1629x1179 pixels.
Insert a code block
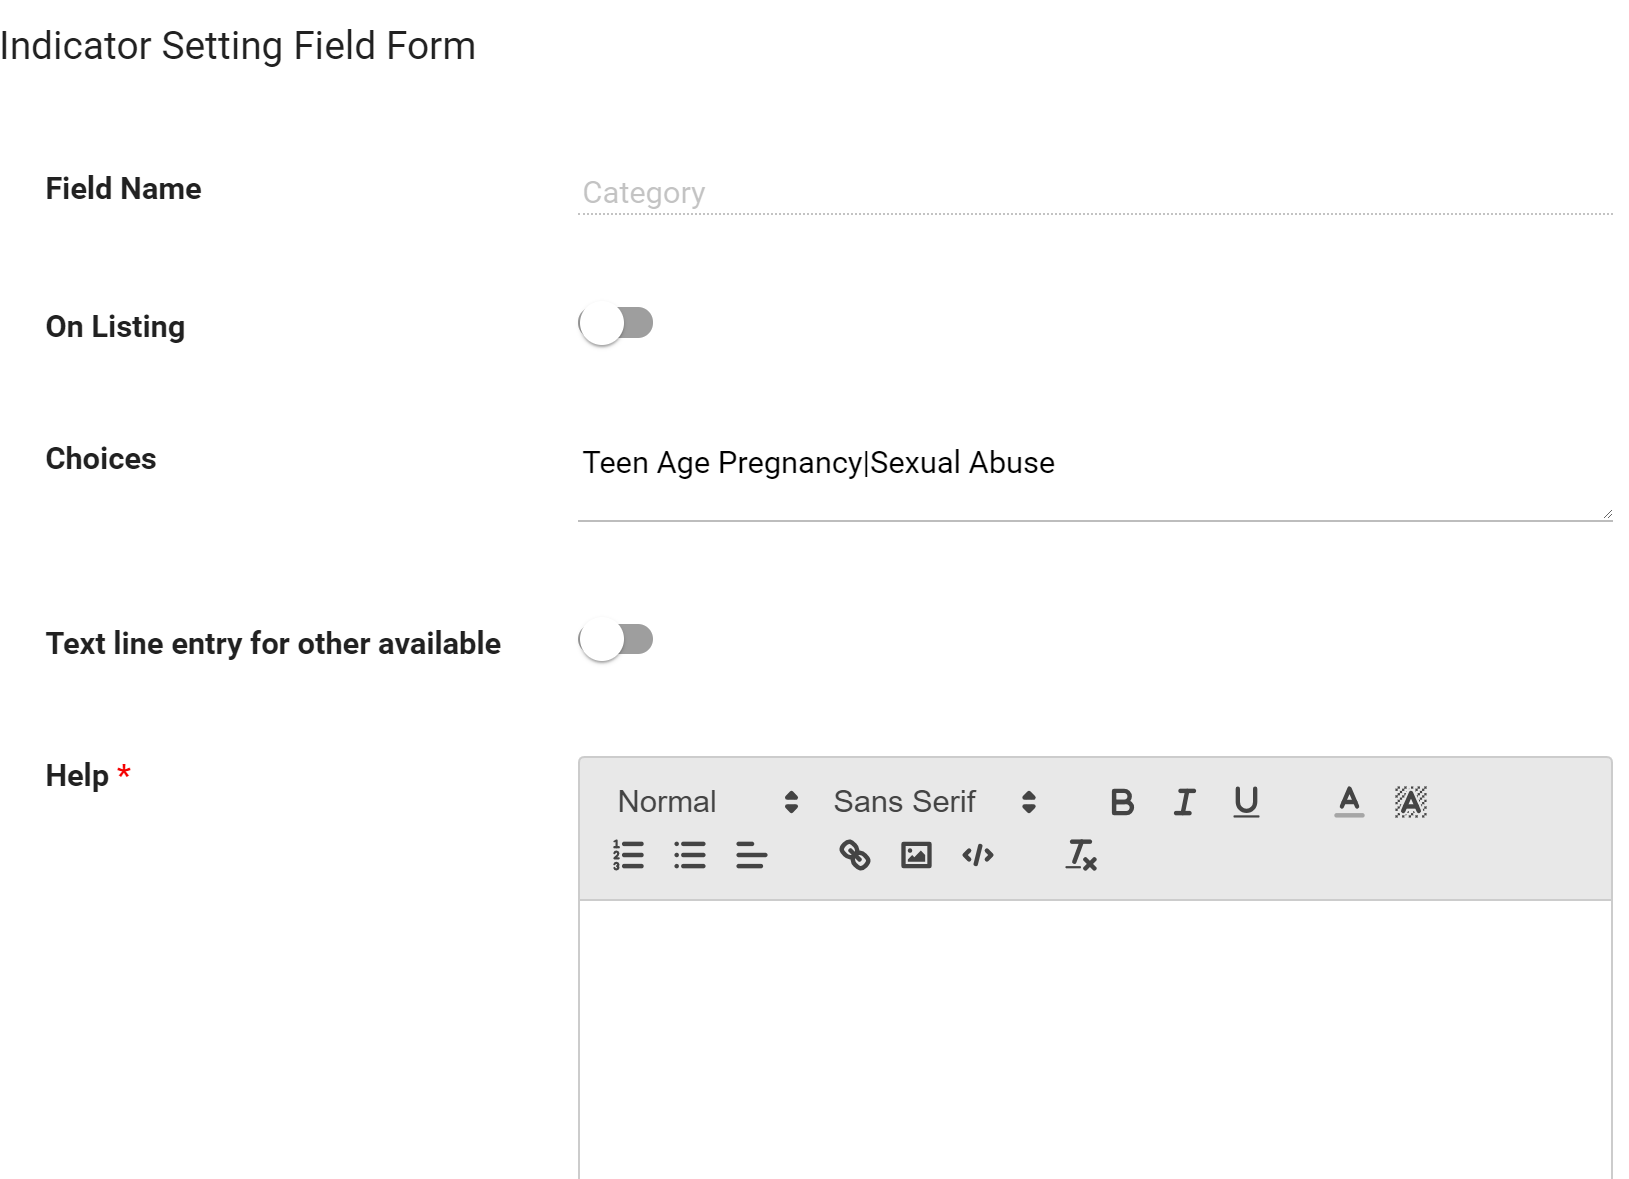pyautogui.click(x=978, y=855)
